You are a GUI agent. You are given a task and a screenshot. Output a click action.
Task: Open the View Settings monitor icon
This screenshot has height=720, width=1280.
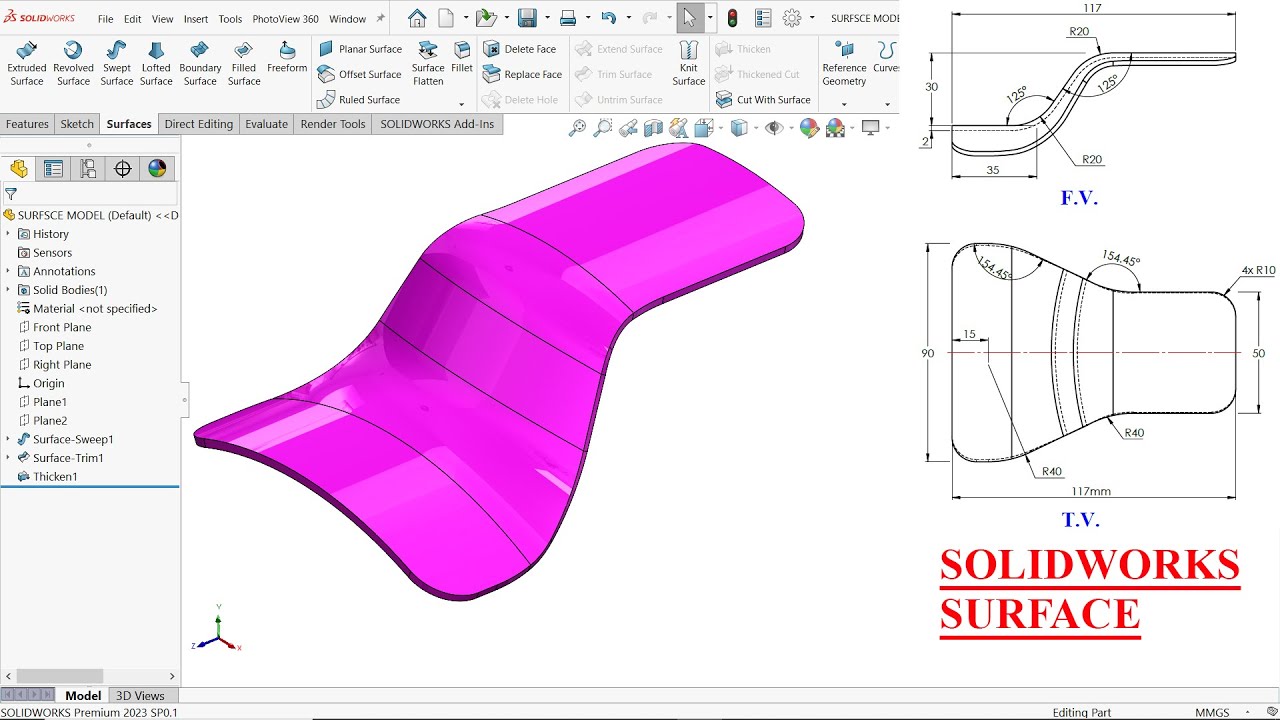(870, 128)
